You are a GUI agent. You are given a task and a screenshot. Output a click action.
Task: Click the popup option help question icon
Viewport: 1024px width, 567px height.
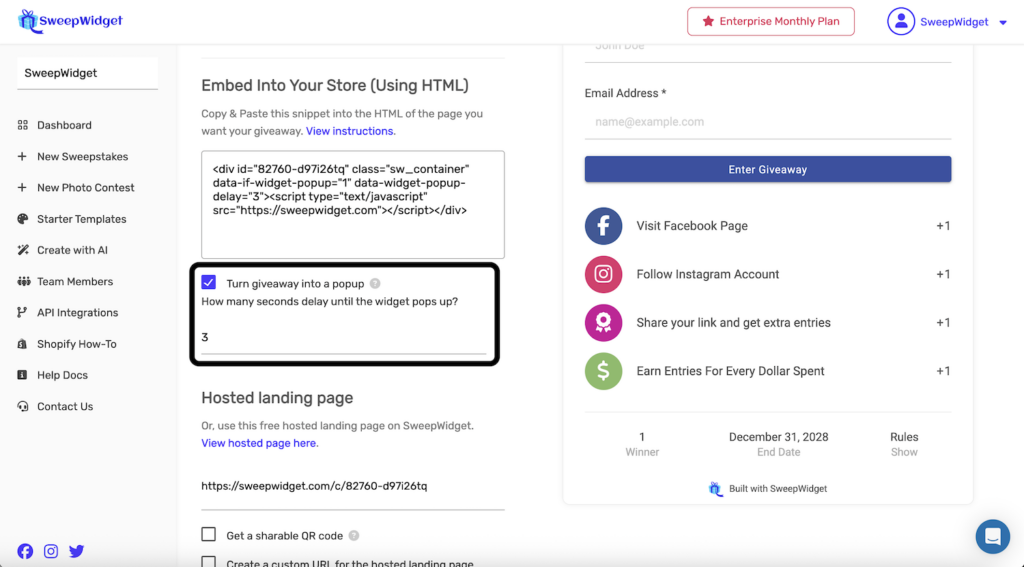point(375,284)
